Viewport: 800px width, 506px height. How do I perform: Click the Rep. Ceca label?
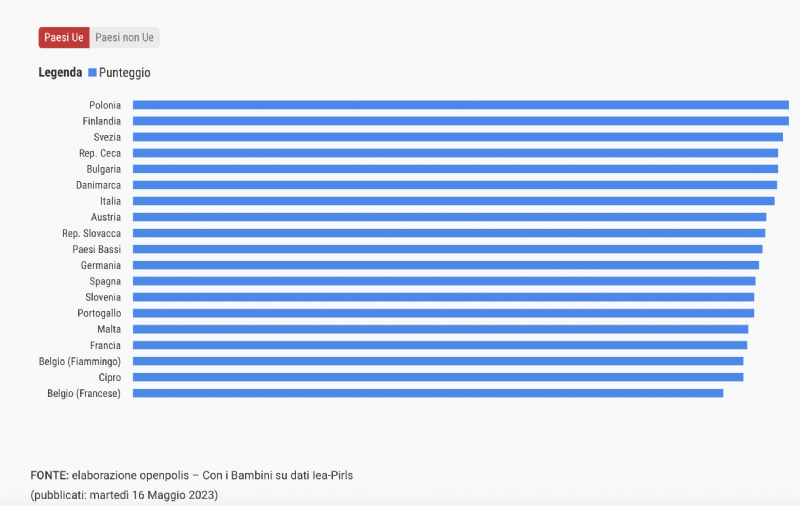pyautogui.click(x=100, y=153)
